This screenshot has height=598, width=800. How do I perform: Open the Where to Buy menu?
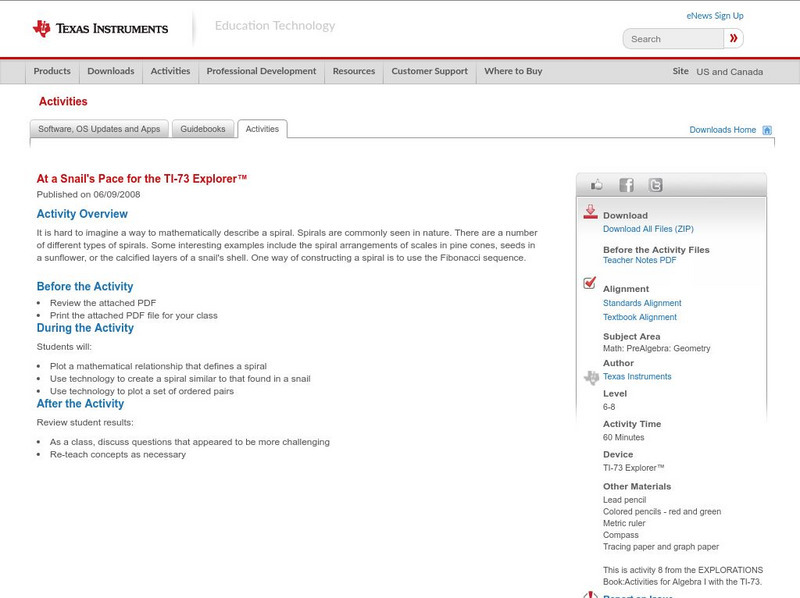click(513, 71)
